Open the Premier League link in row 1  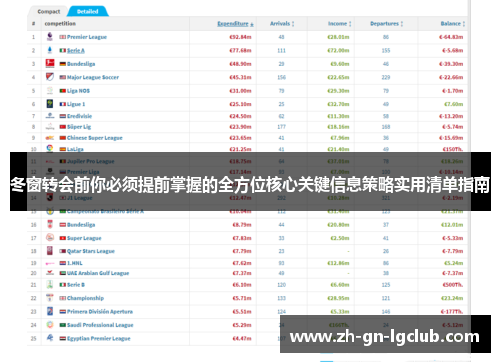click(87, 37)
